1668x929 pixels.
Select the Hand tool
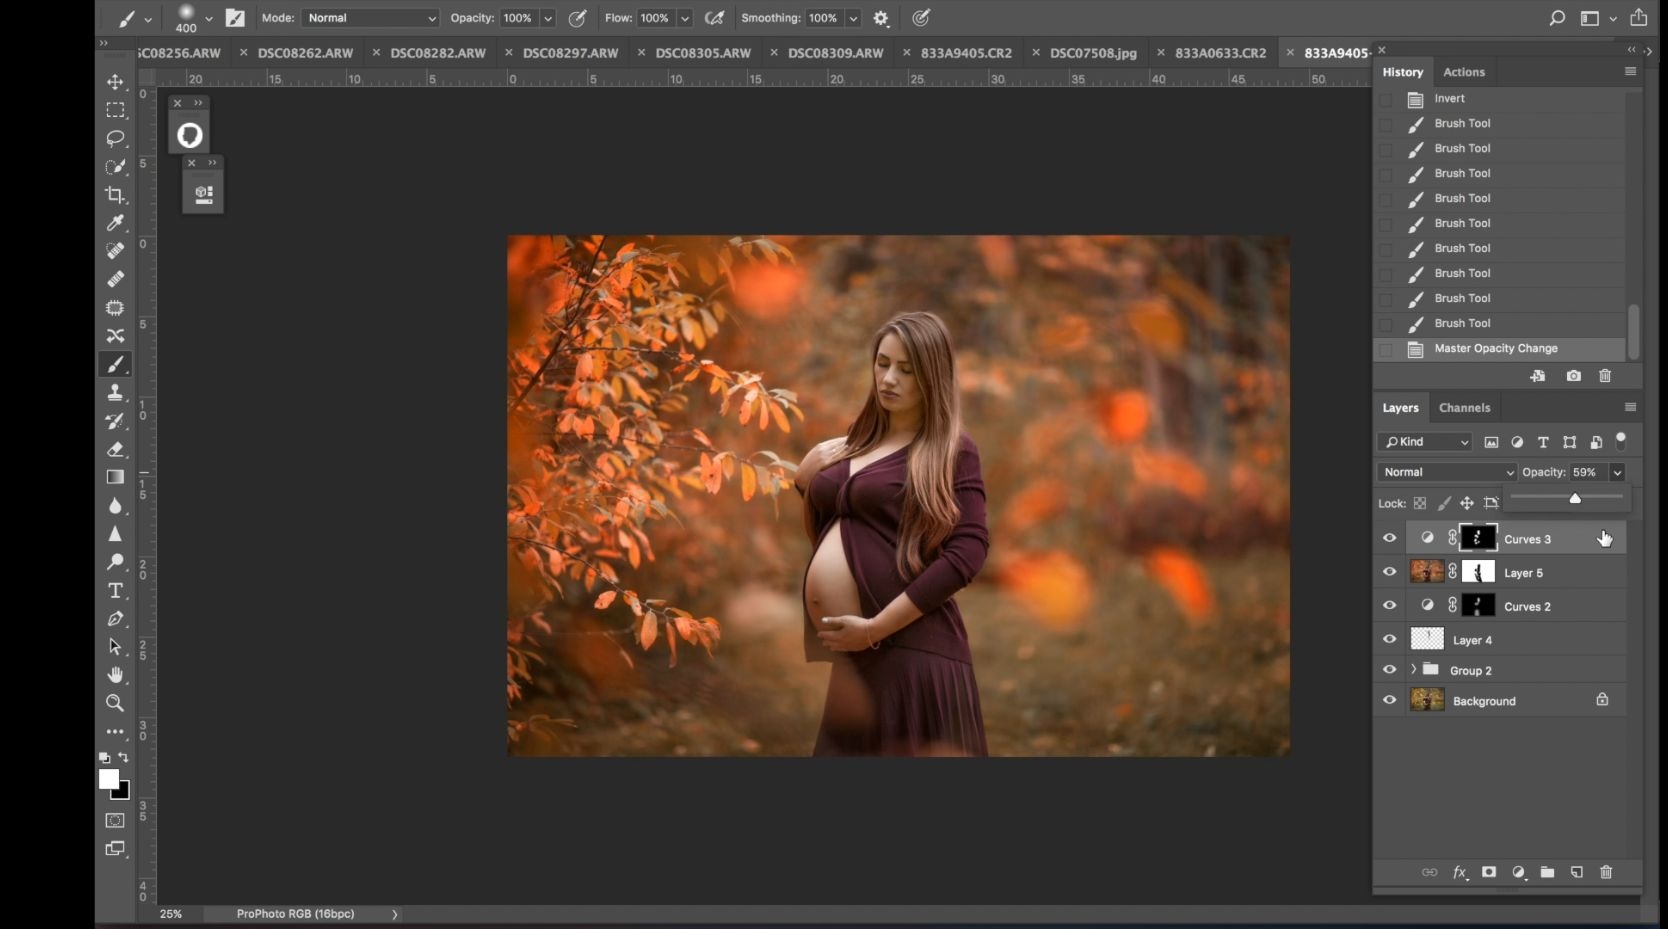click(116, 675)
